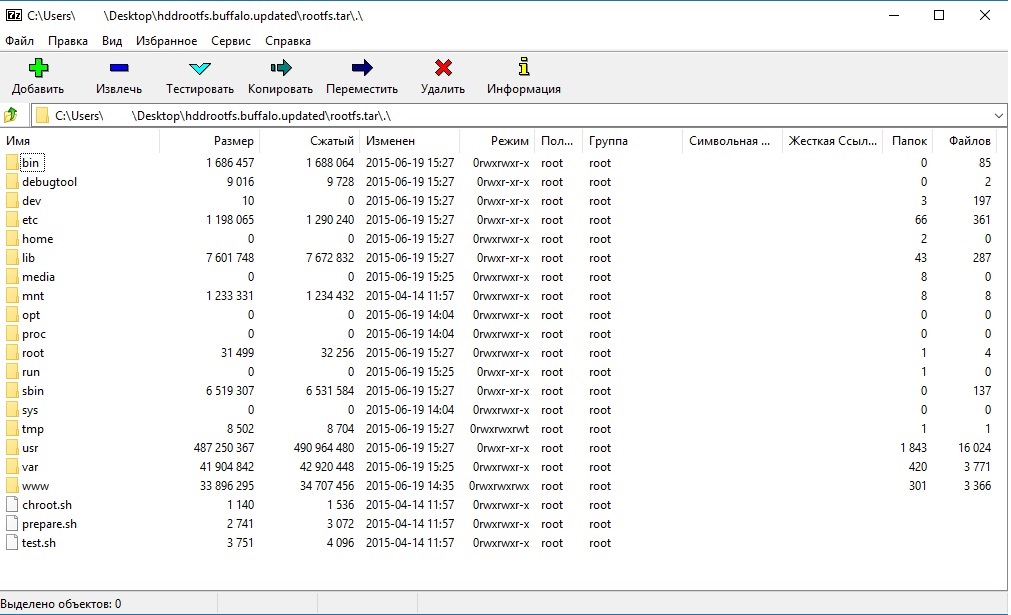
Task: Open the Вид menu
Action: pyautogui.click(x=112, y=41)
